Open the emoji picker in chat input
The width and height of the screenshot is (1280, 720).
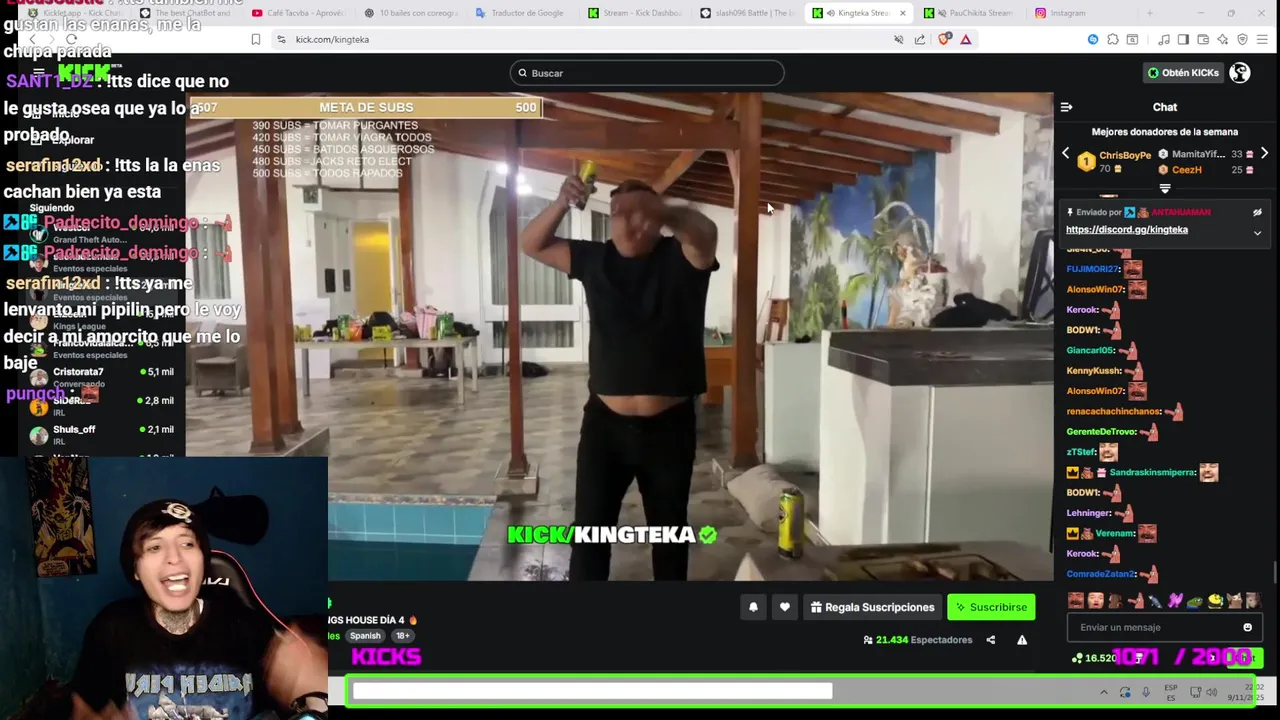pos(1247,627)
